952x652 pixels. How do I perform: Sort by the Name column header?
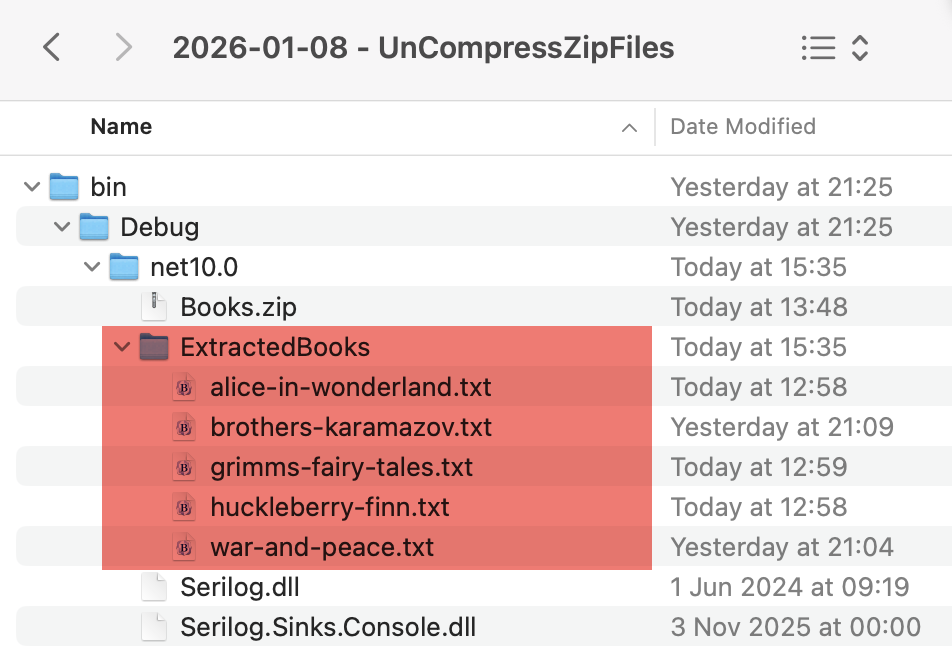120,127
